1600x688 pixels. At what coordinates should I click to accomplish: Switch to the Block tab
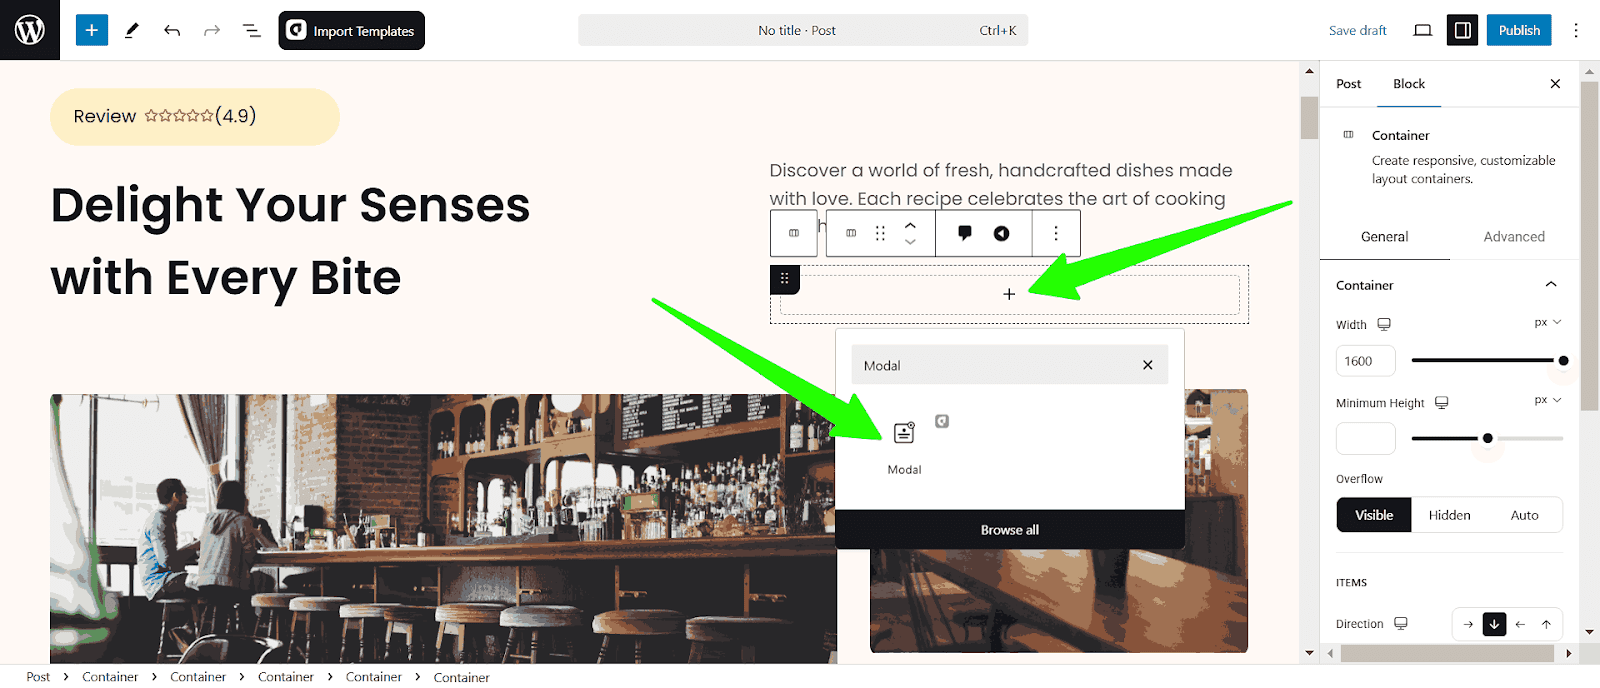point(1409,84)
